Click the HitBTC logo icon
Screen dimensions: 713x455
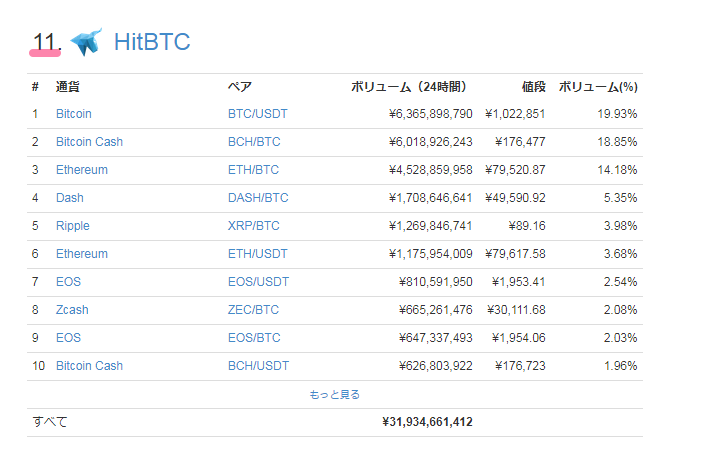tap(87, 42)
